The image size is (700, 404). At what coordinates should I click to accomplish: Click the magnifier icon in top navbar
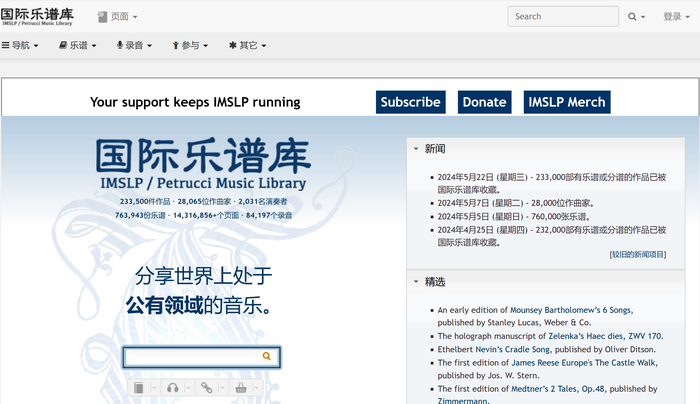pos(632,16)
